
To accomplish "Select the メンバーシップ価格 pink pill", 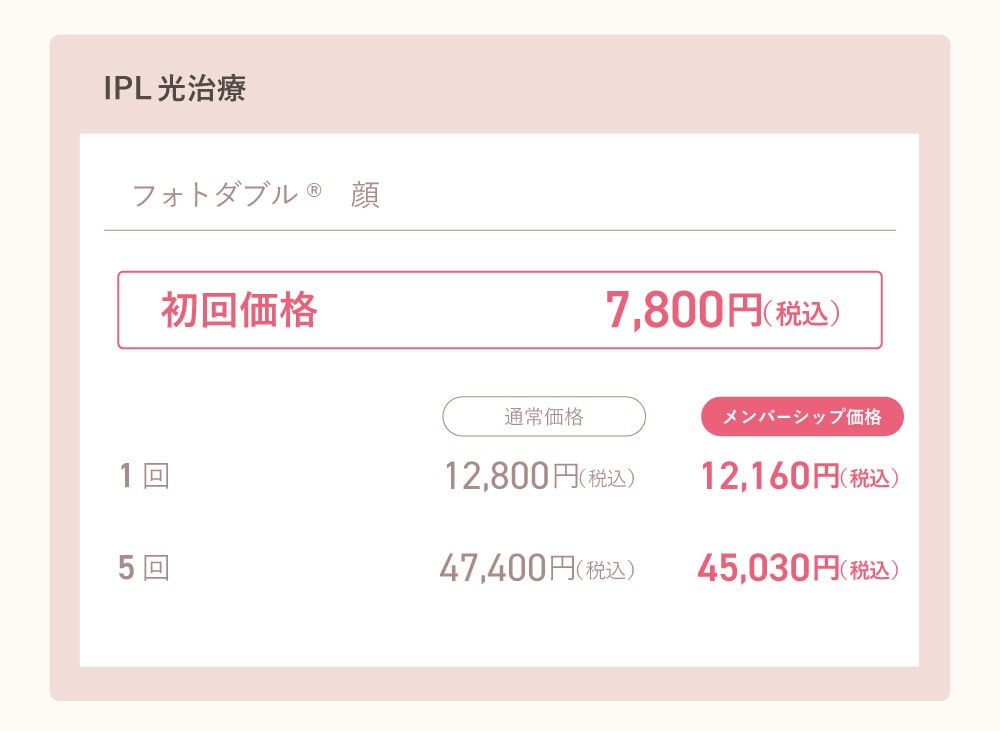I will [x=802, y=417].
